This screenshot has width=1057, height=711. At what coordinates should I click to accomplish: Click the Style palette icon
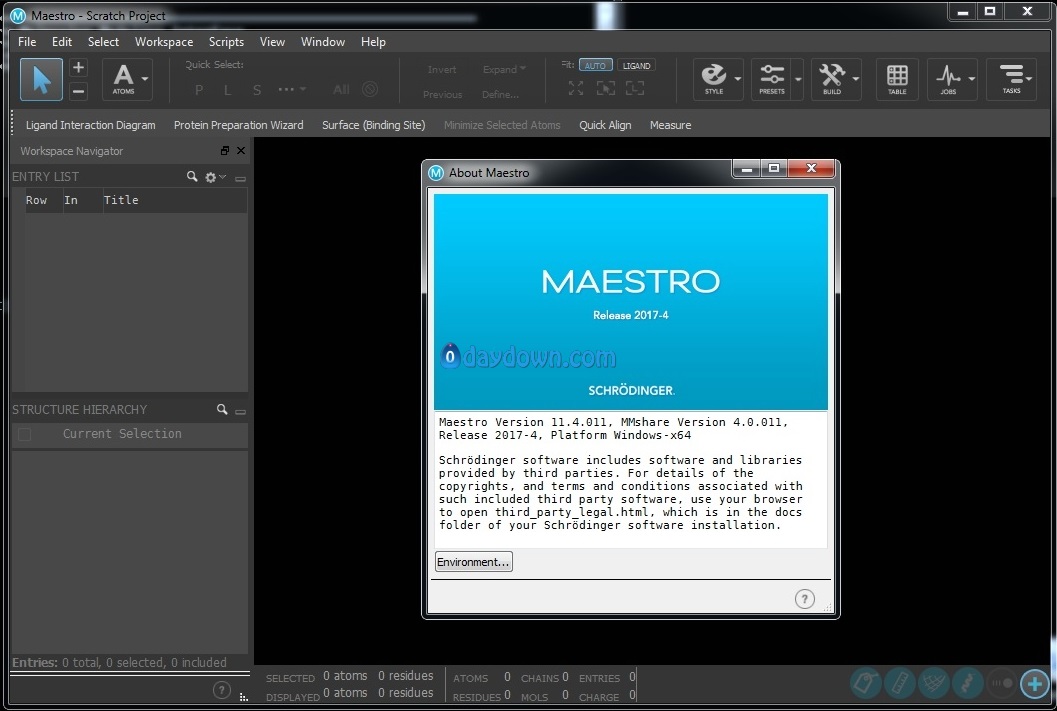pyautogui.click(x=714, y=79)
